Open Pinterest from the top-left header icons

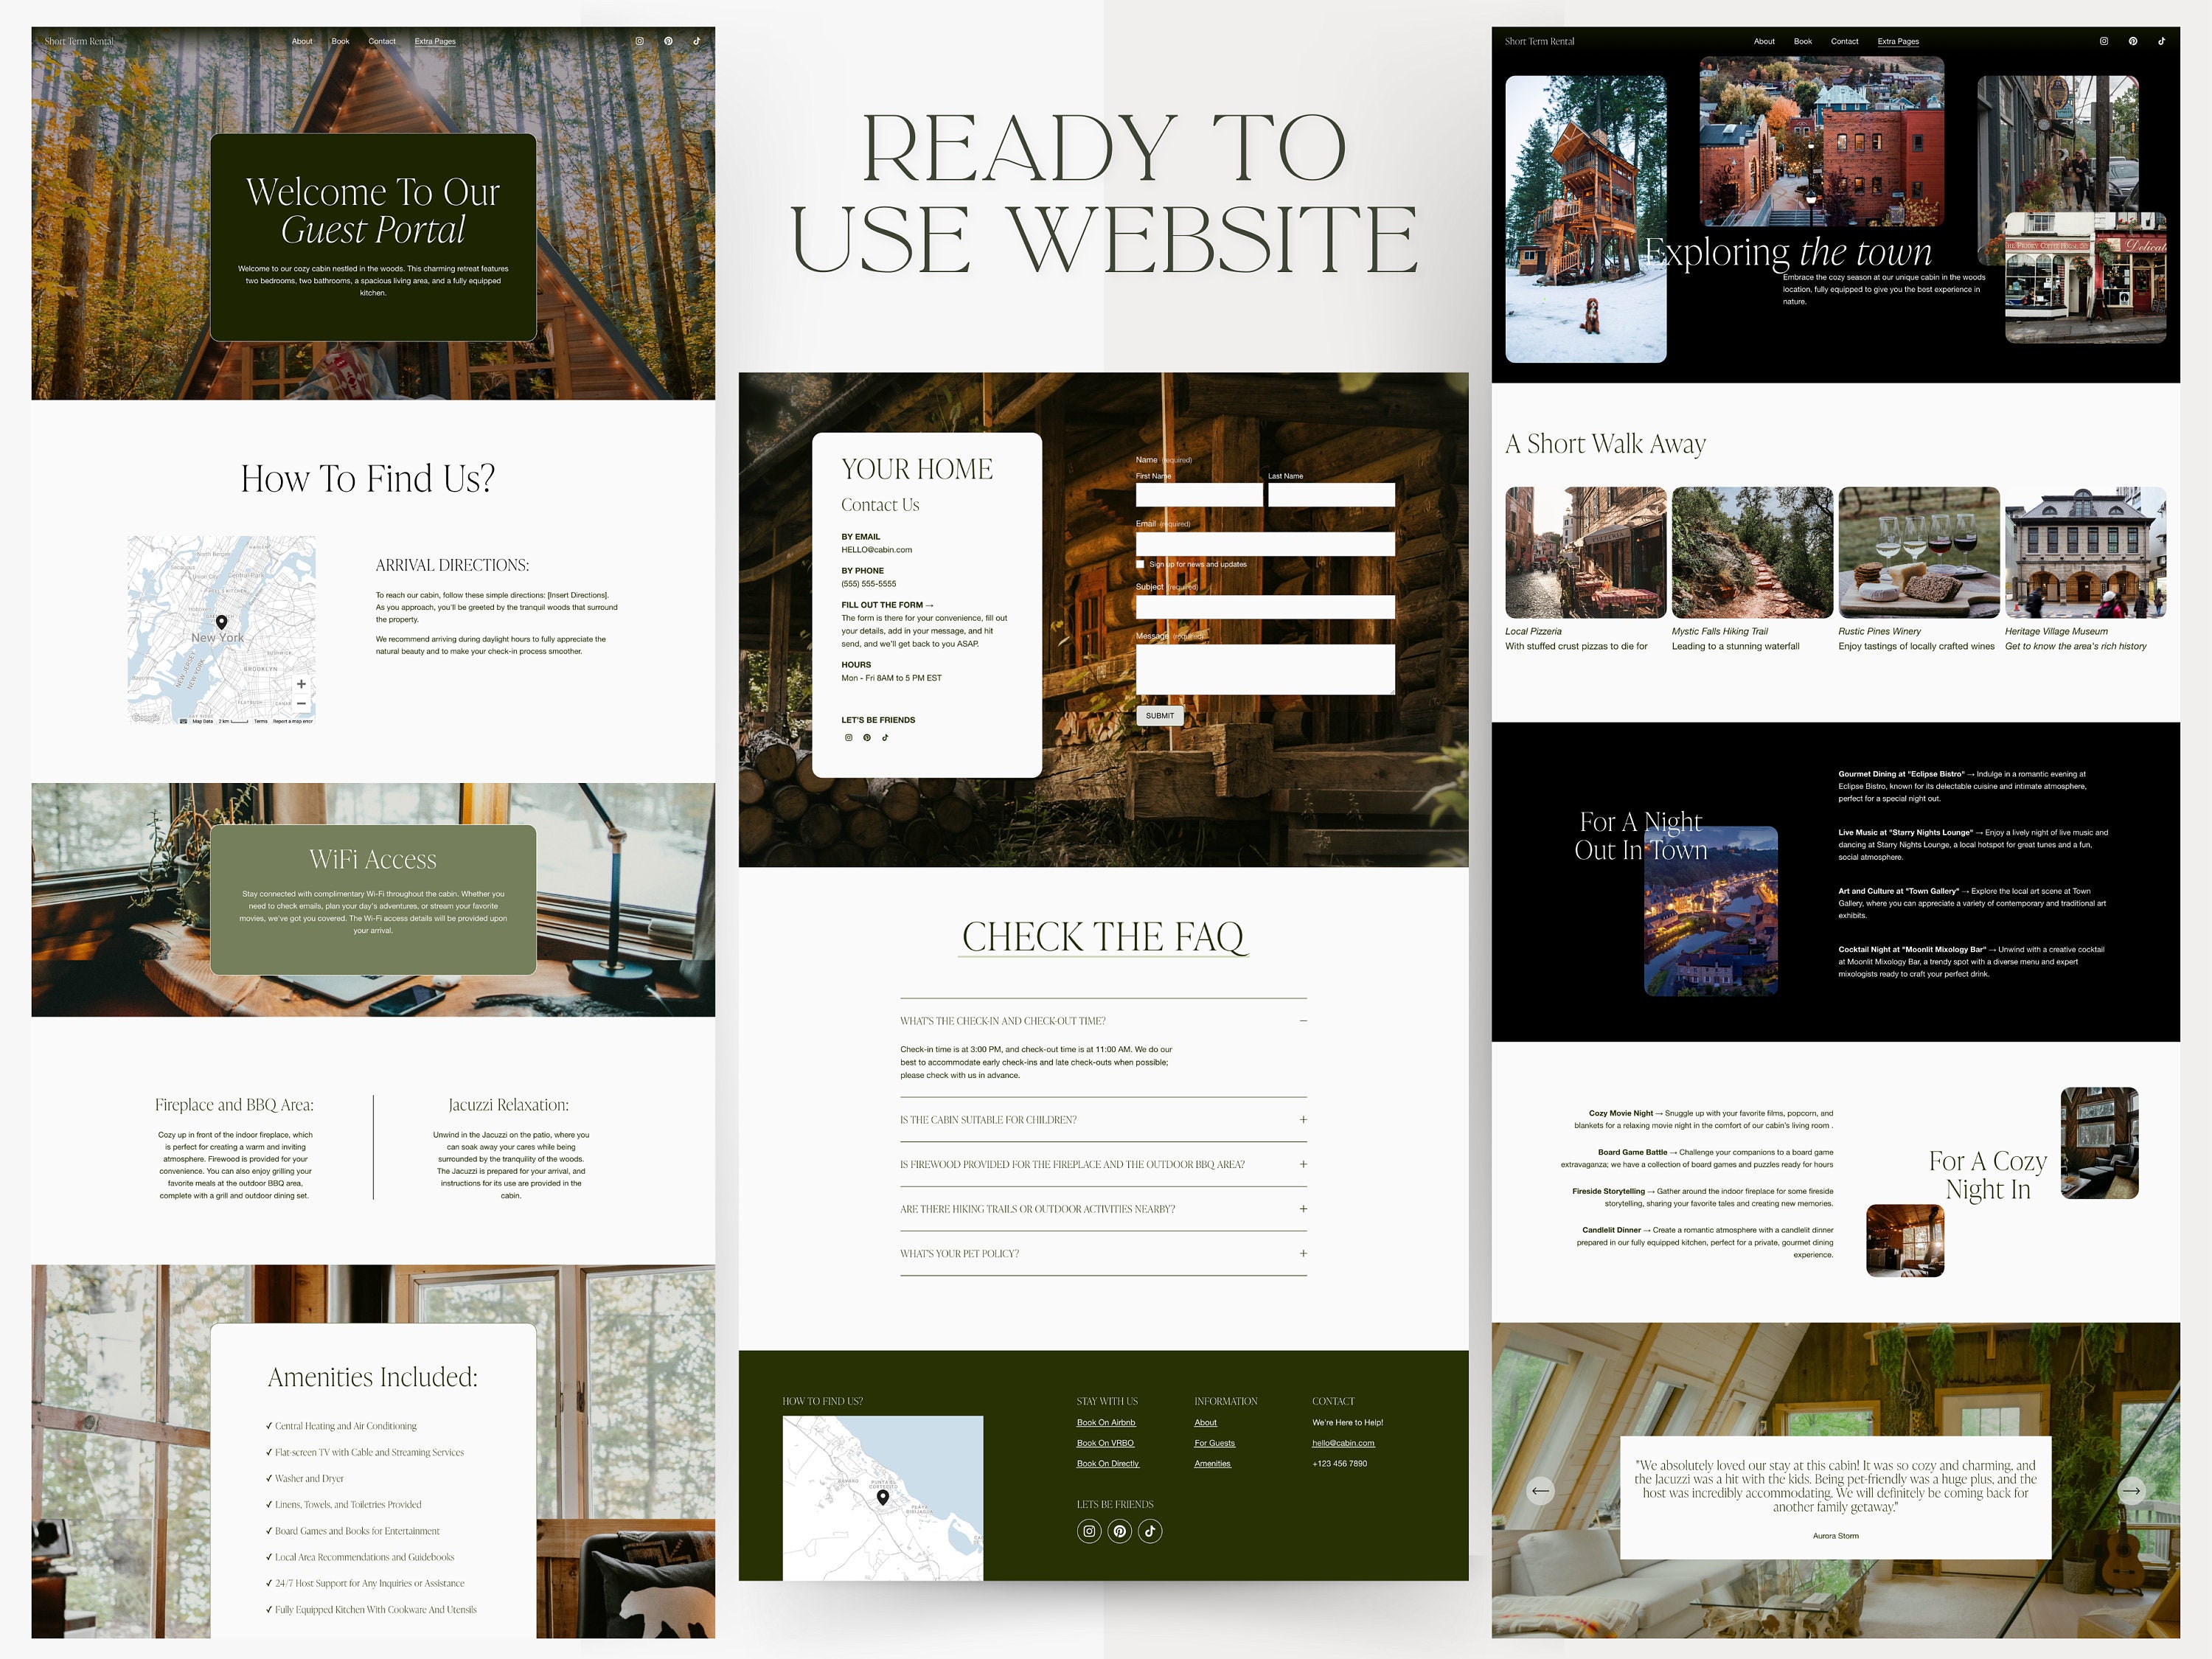click(668, 41)
